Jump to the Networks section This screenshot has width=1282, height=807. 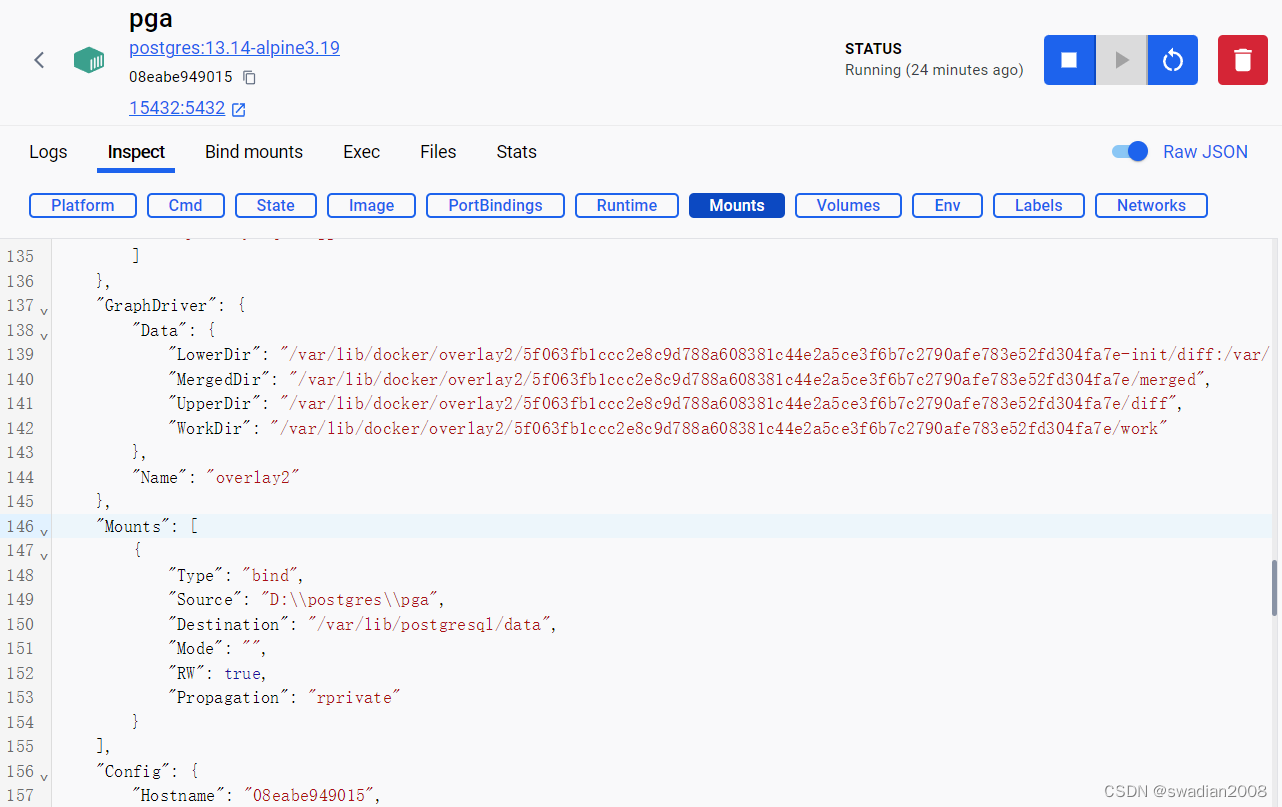click(x=1151, y=205)
